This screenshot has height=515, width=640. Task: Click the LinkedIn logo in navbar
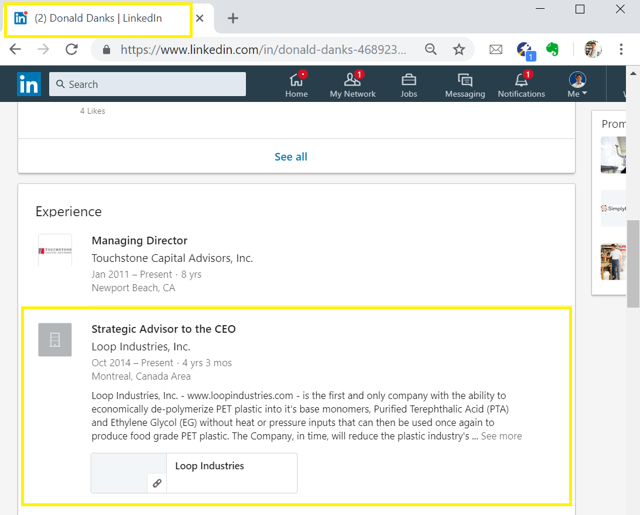[x=29, y=84]
